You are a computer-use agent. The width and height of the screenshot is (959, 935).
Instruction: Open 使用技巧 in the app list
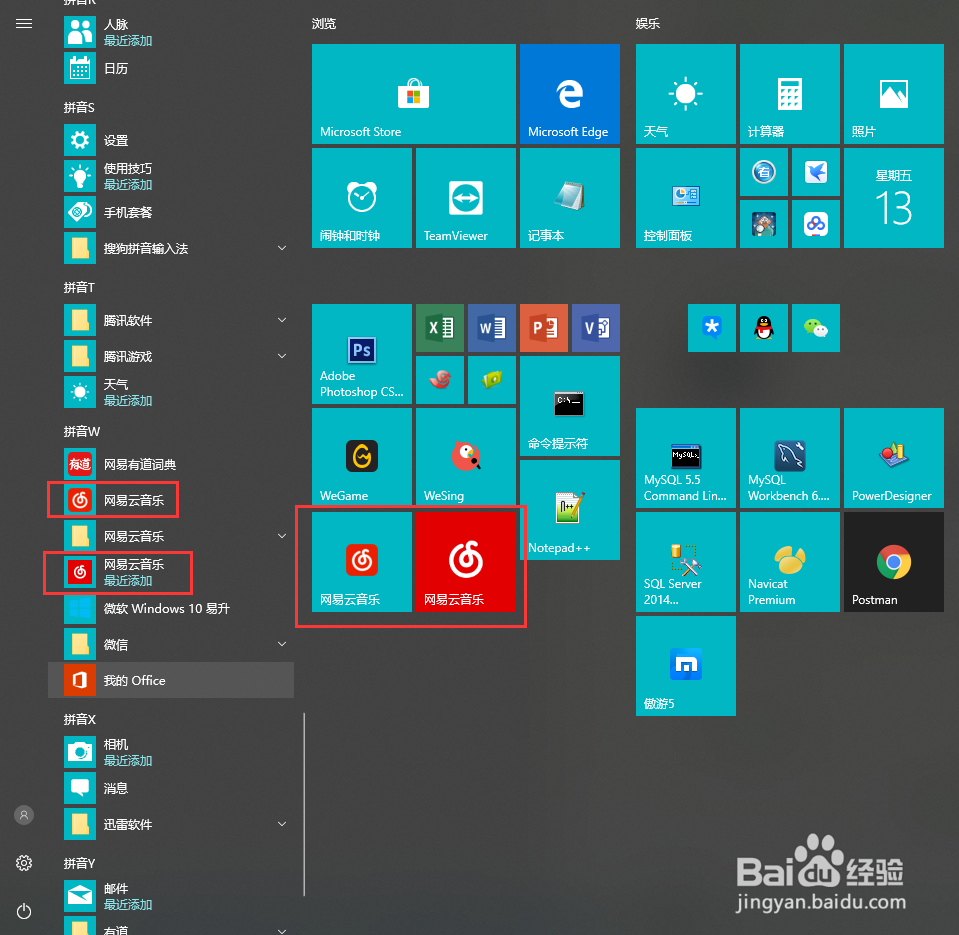[x=171, y=176]
